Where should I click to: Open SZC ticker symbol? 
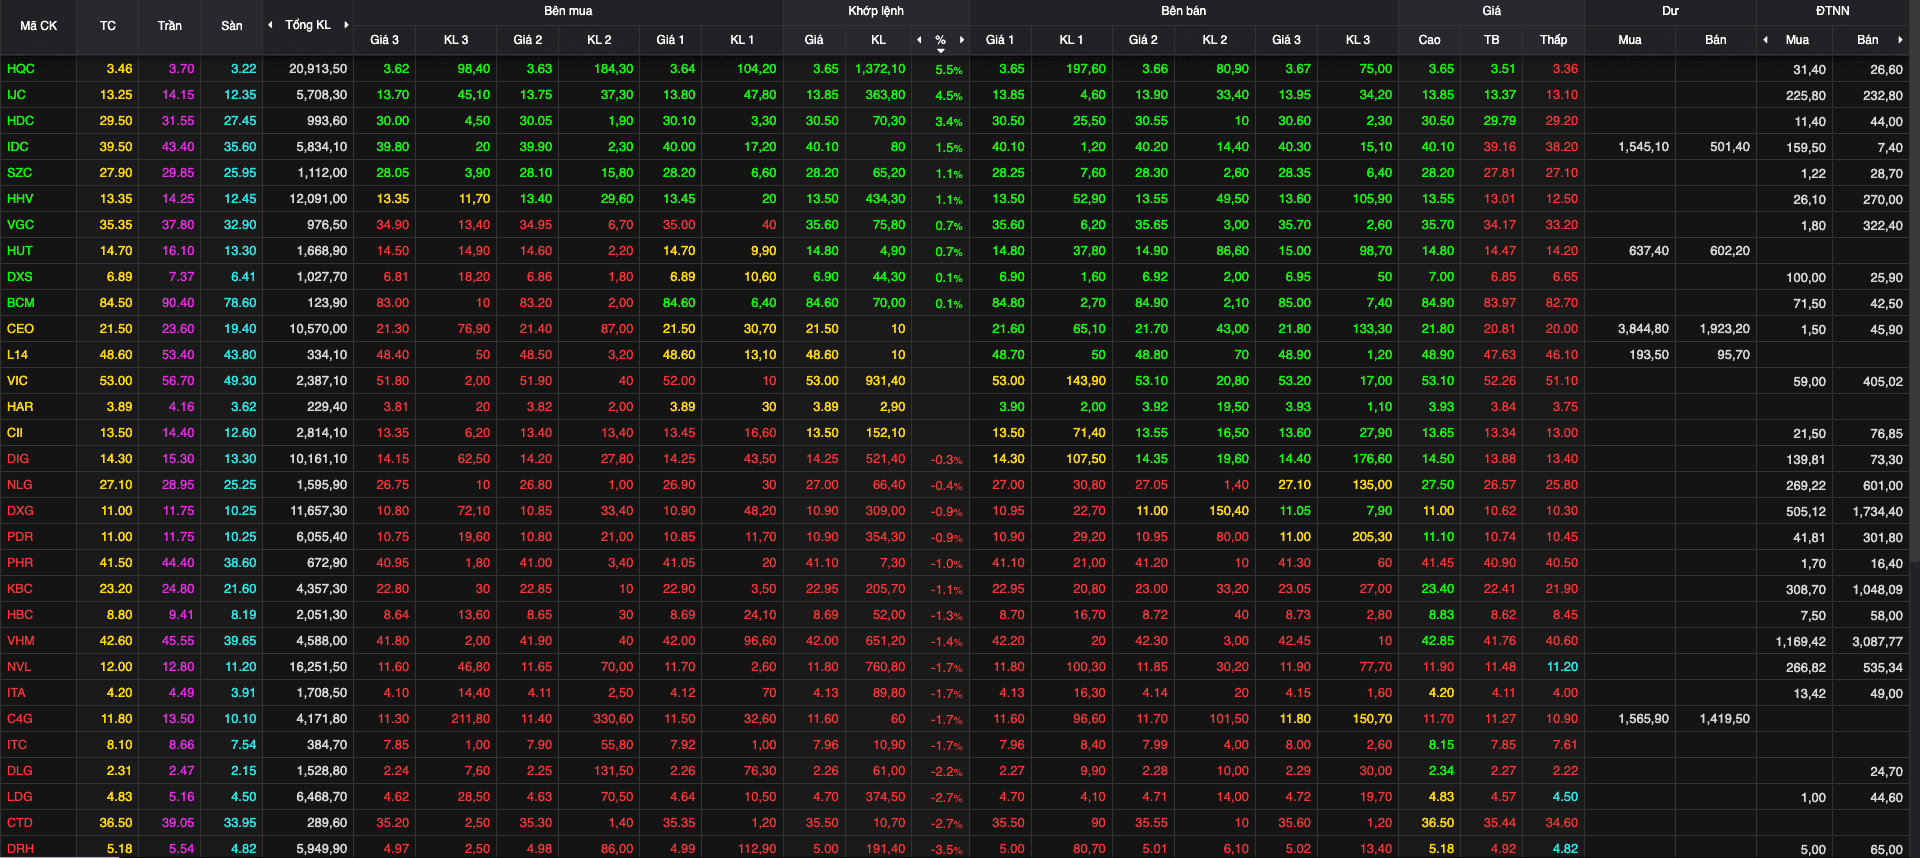[x=20, y=173]
